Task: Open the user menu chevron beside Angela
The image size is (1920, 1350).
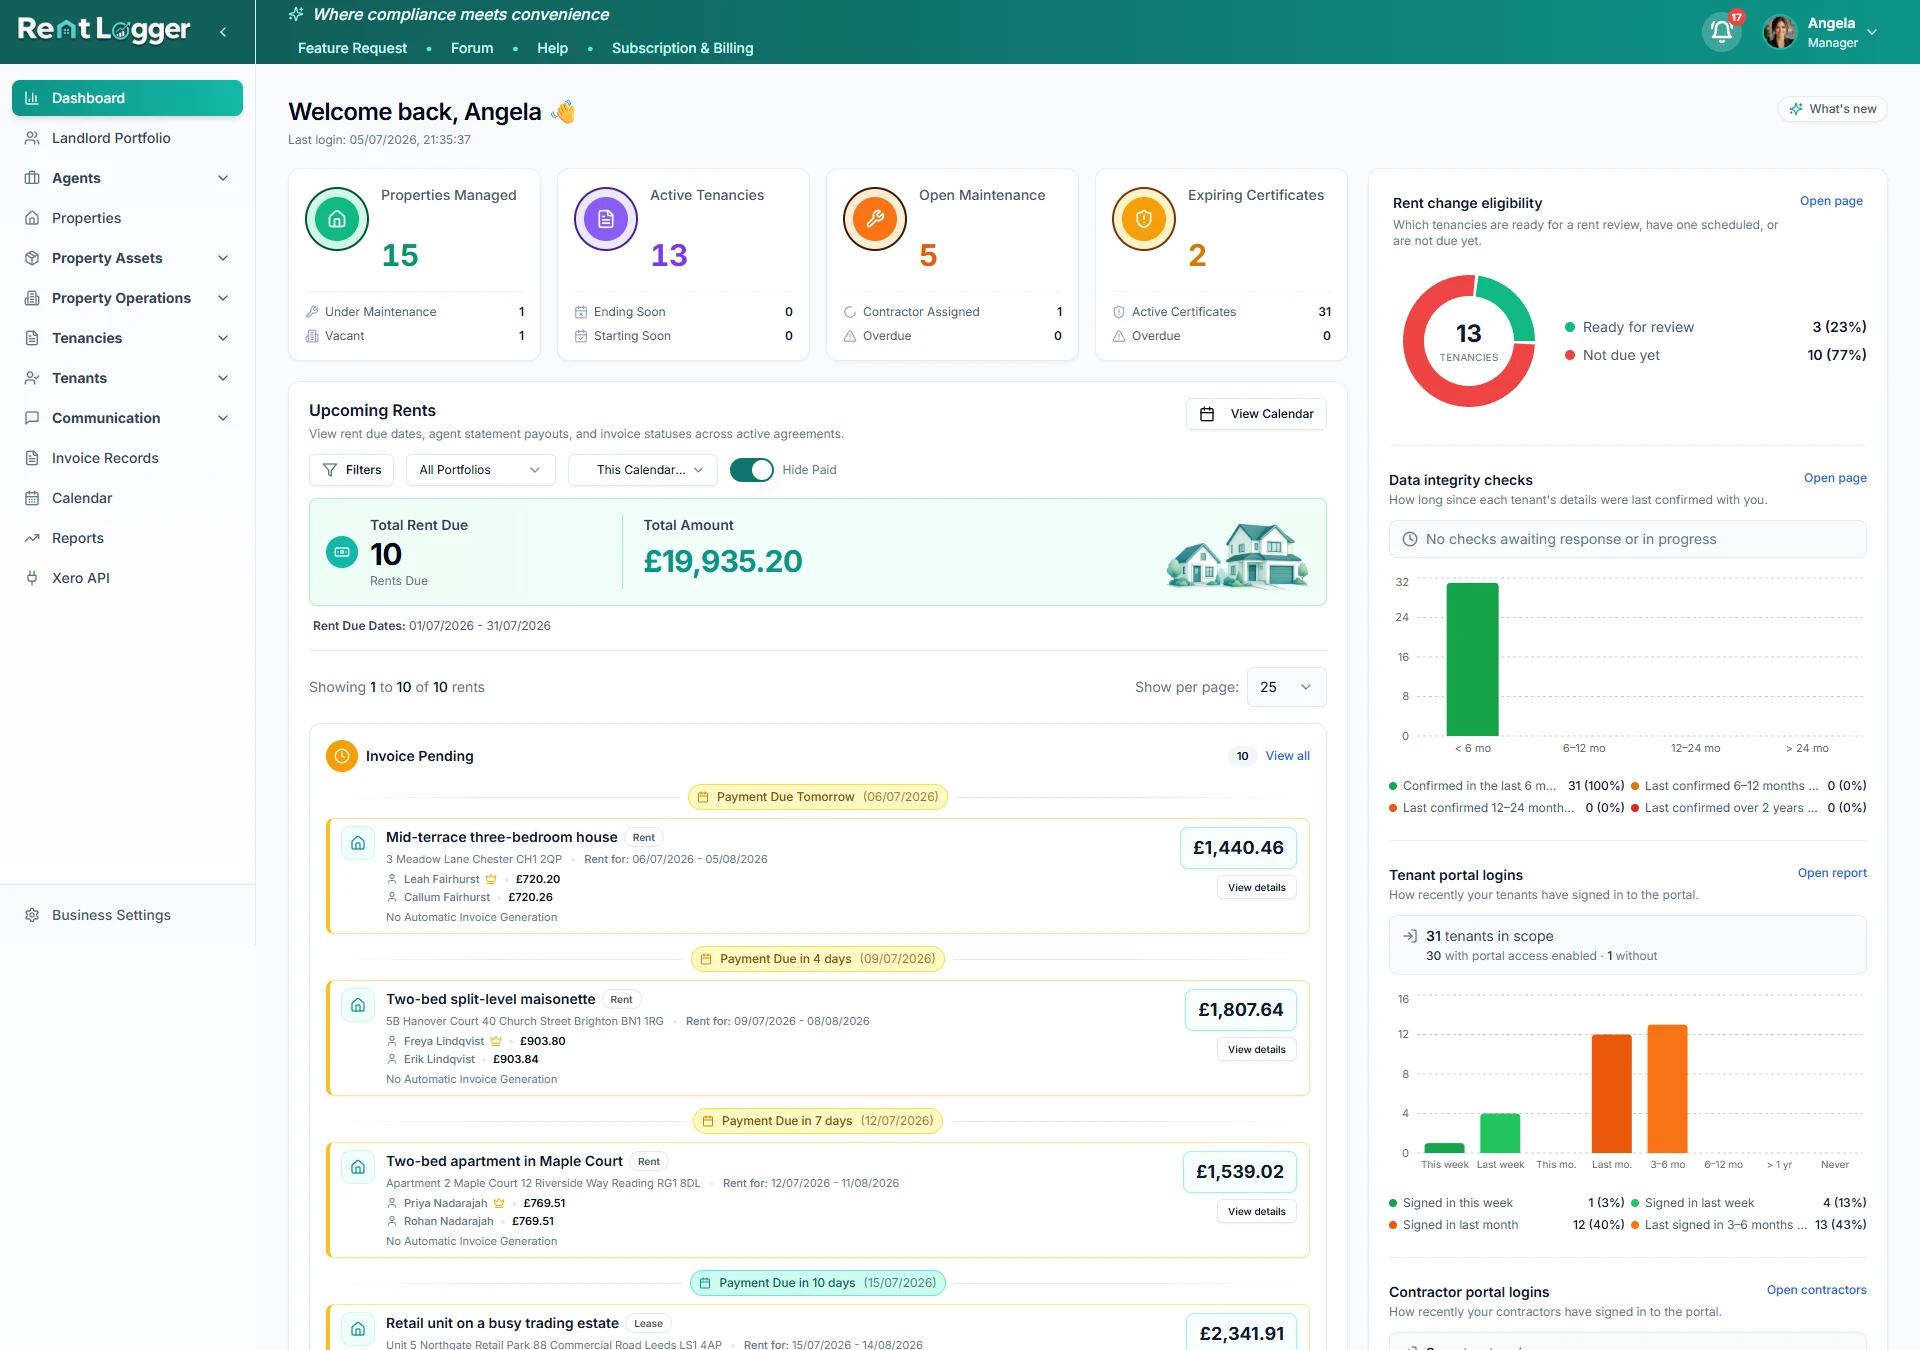Action: point(1872,32)
